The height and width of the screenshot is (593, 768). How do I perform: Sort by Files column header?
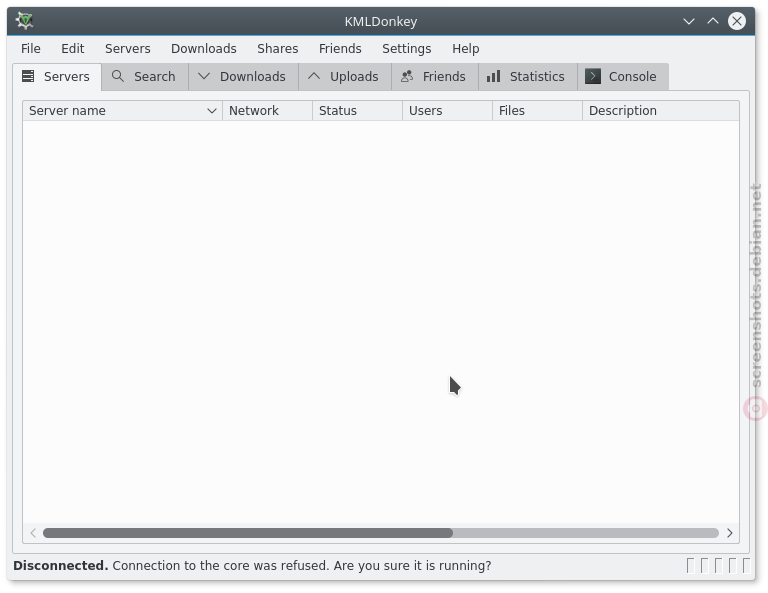537,111
